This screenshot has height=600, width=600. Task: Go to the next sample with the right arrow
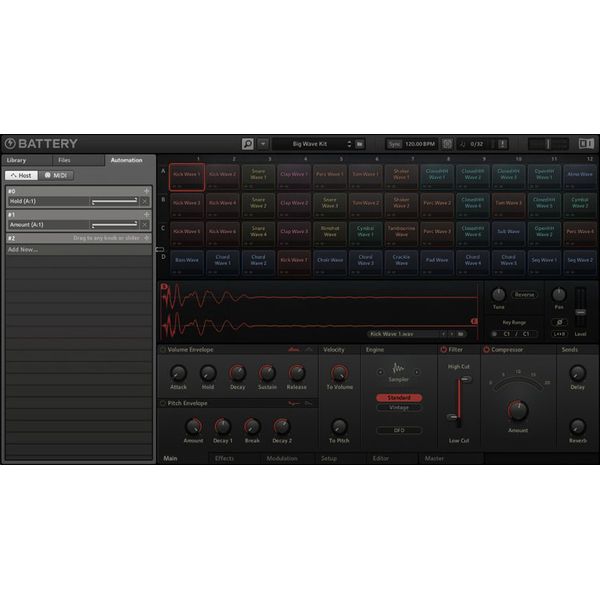pyautogui.click(x=452, y=334)
